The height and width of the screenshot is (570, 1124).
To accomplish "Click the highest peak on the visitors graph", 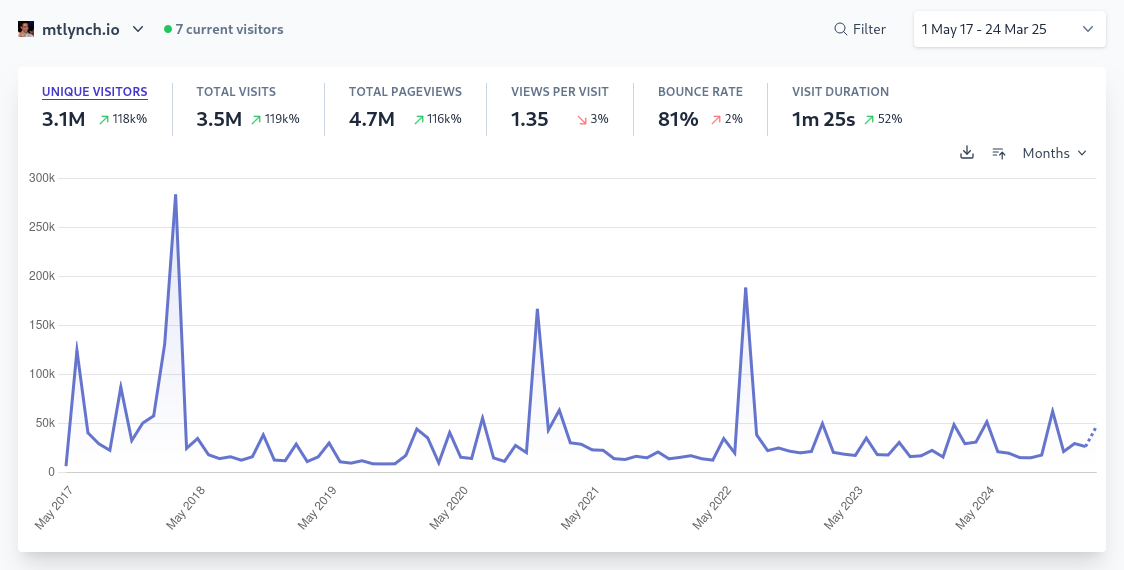I will (x=175, y=196).
